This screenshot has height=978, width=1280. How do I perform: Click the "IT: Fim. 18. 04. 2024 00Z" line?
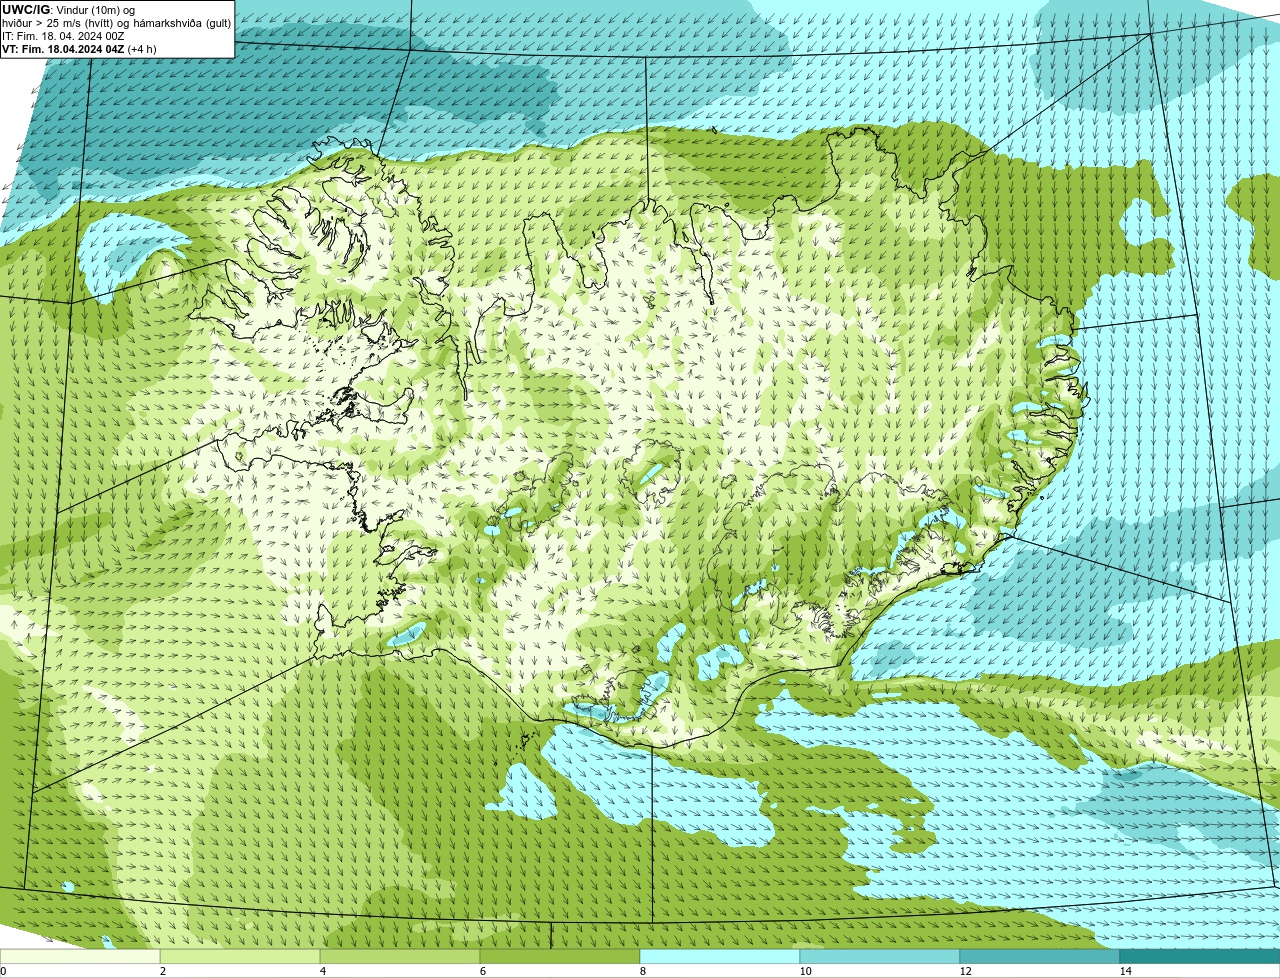[x=63, y=36]
